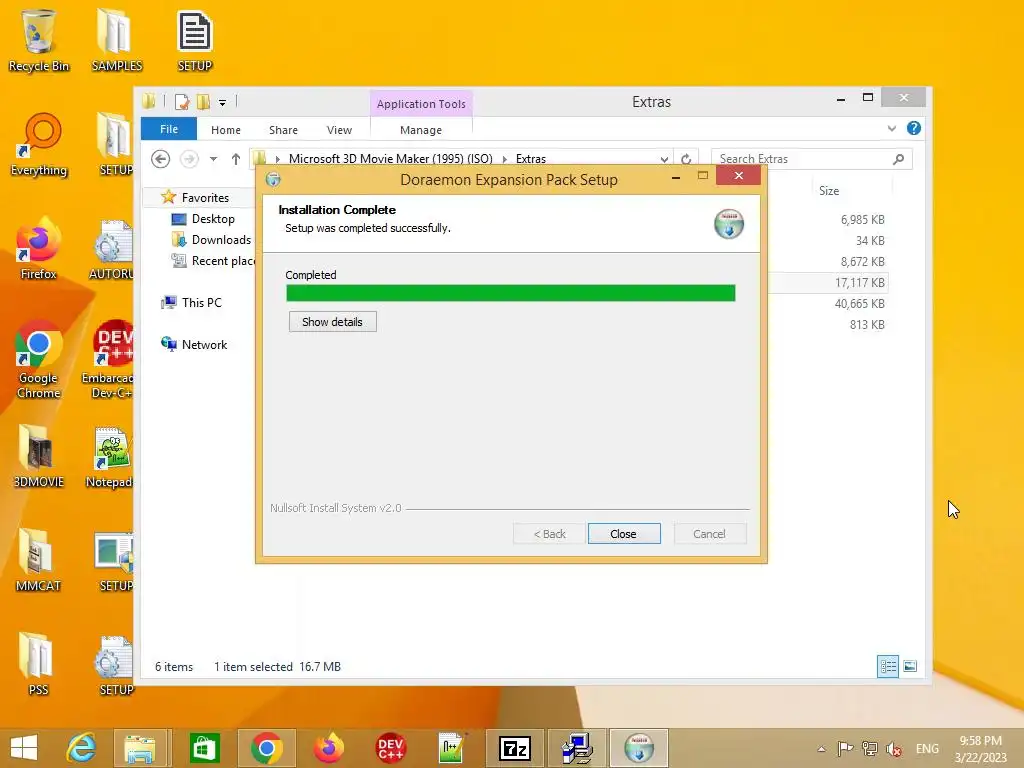Image resolution: width=1024 pixels, height=768 pixels.
Task: Open the address bar history dropdown
Action: tap(664, 159)
